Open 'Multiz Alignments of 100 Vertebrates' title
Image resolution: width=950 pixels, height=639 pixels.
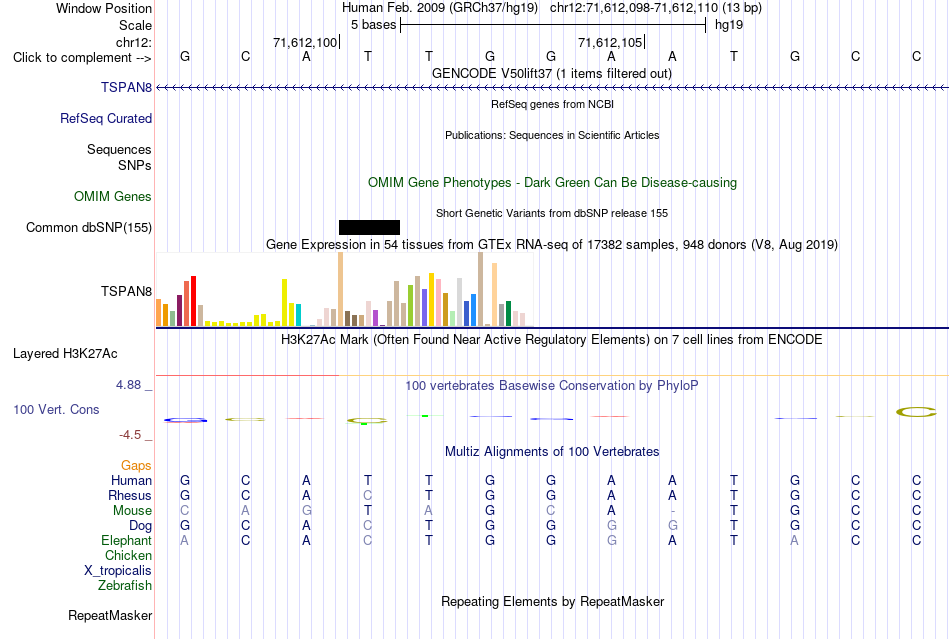coord(552,451)
